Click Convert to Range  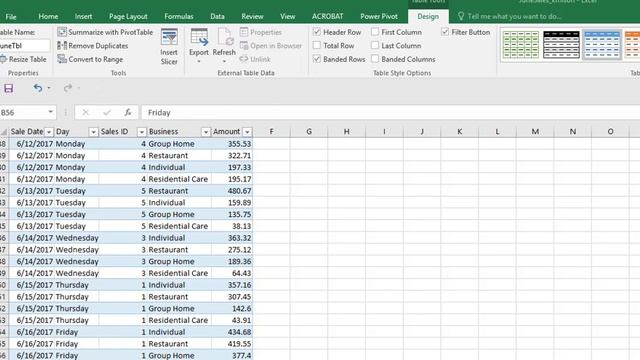click(x=90, y=59)
